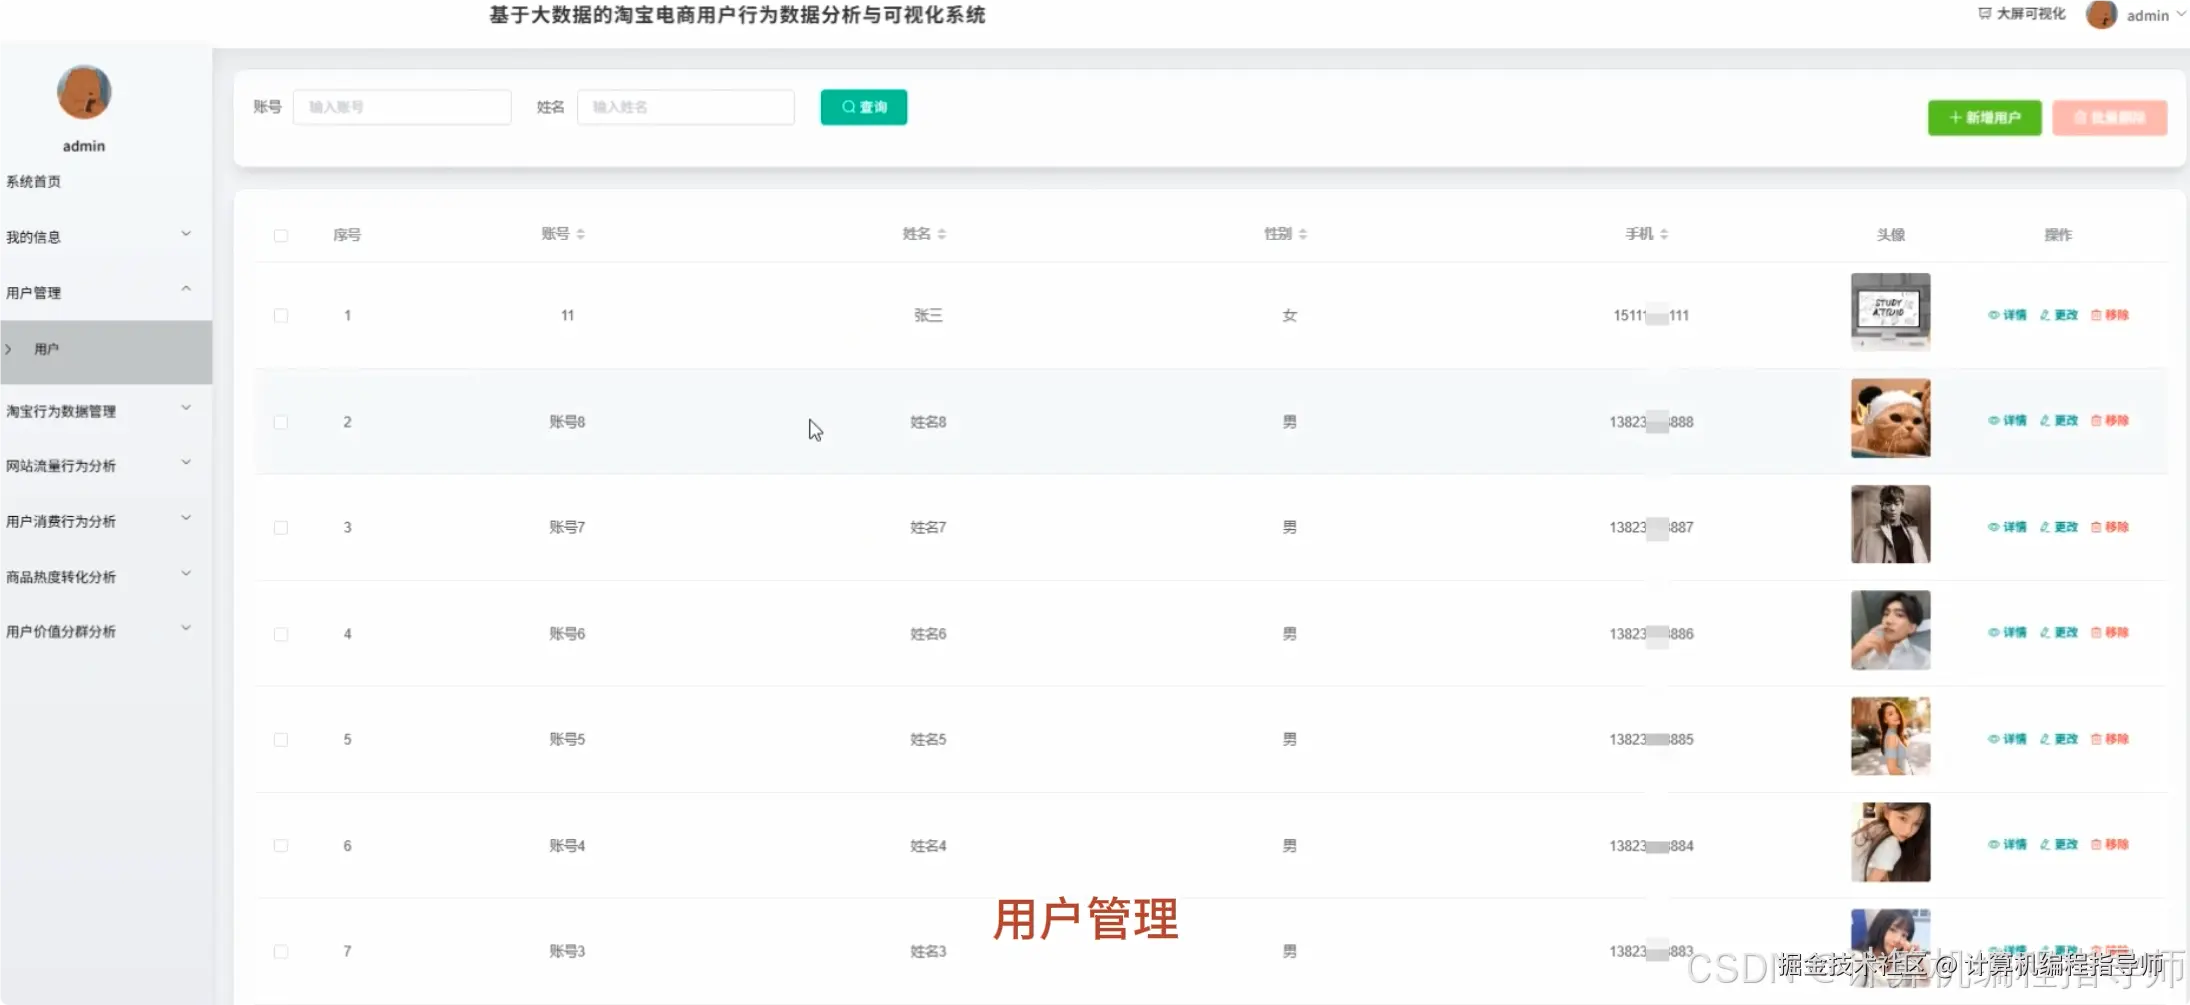Check the checkbox for row 1 张三
The width and height of the screenshot is (2190, 1005).
[281, 314]
